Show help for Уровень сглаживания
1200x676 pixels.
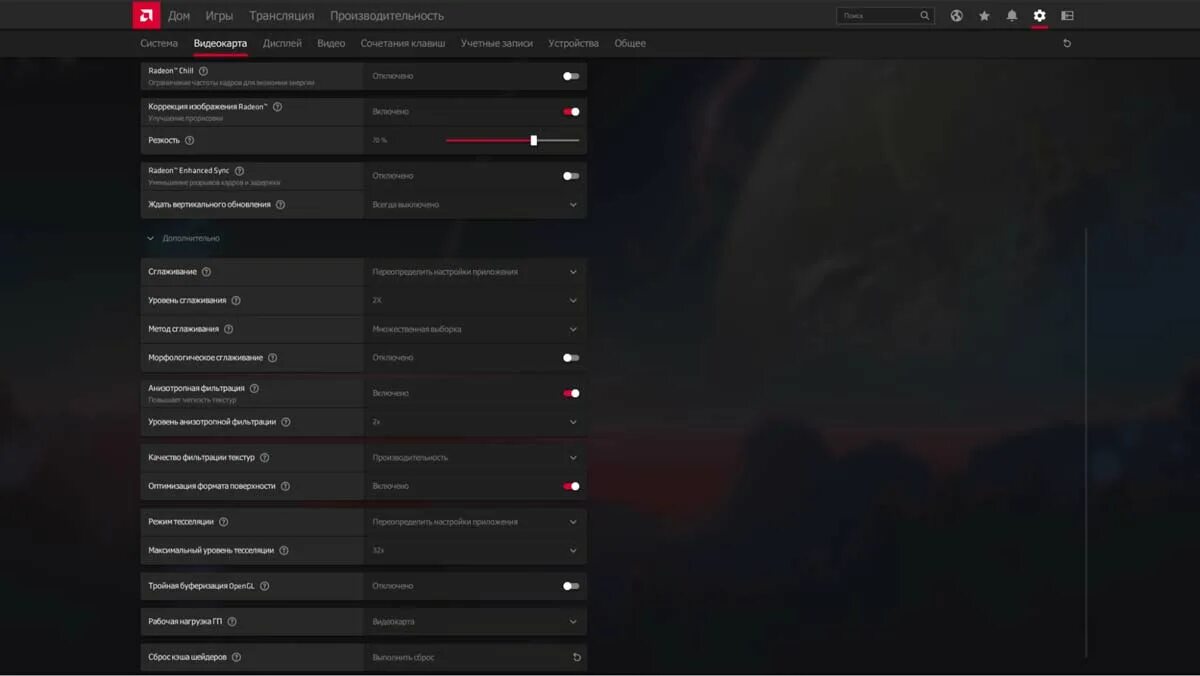pyautogui.click(x=236, y=300)
